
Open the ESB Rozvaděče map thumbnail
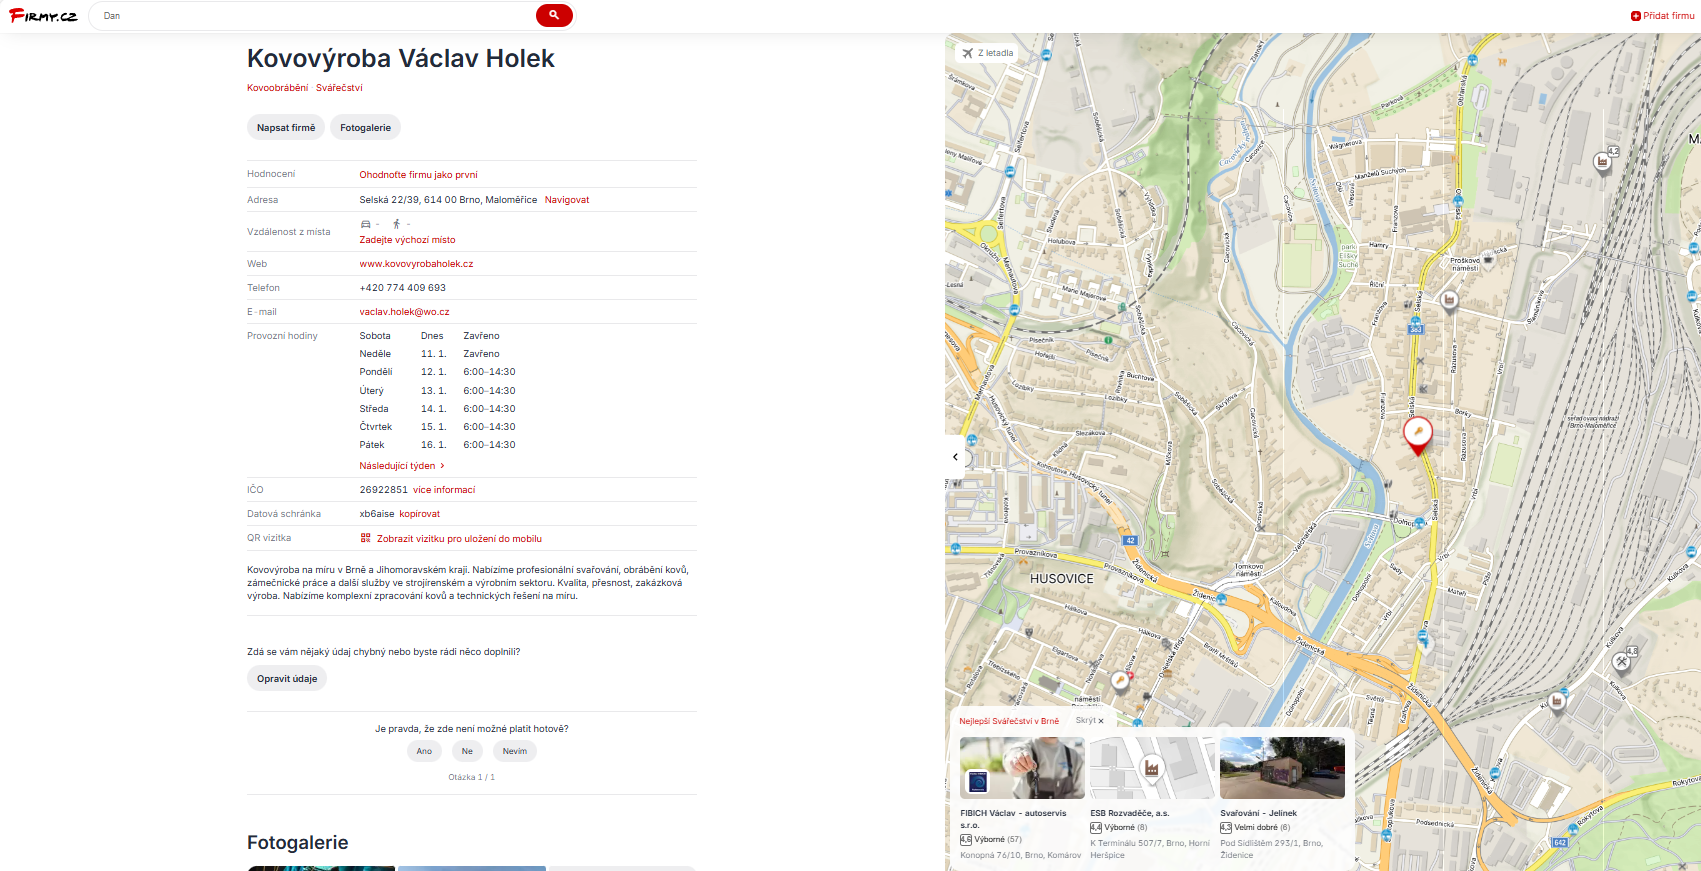coord(1152,768)
